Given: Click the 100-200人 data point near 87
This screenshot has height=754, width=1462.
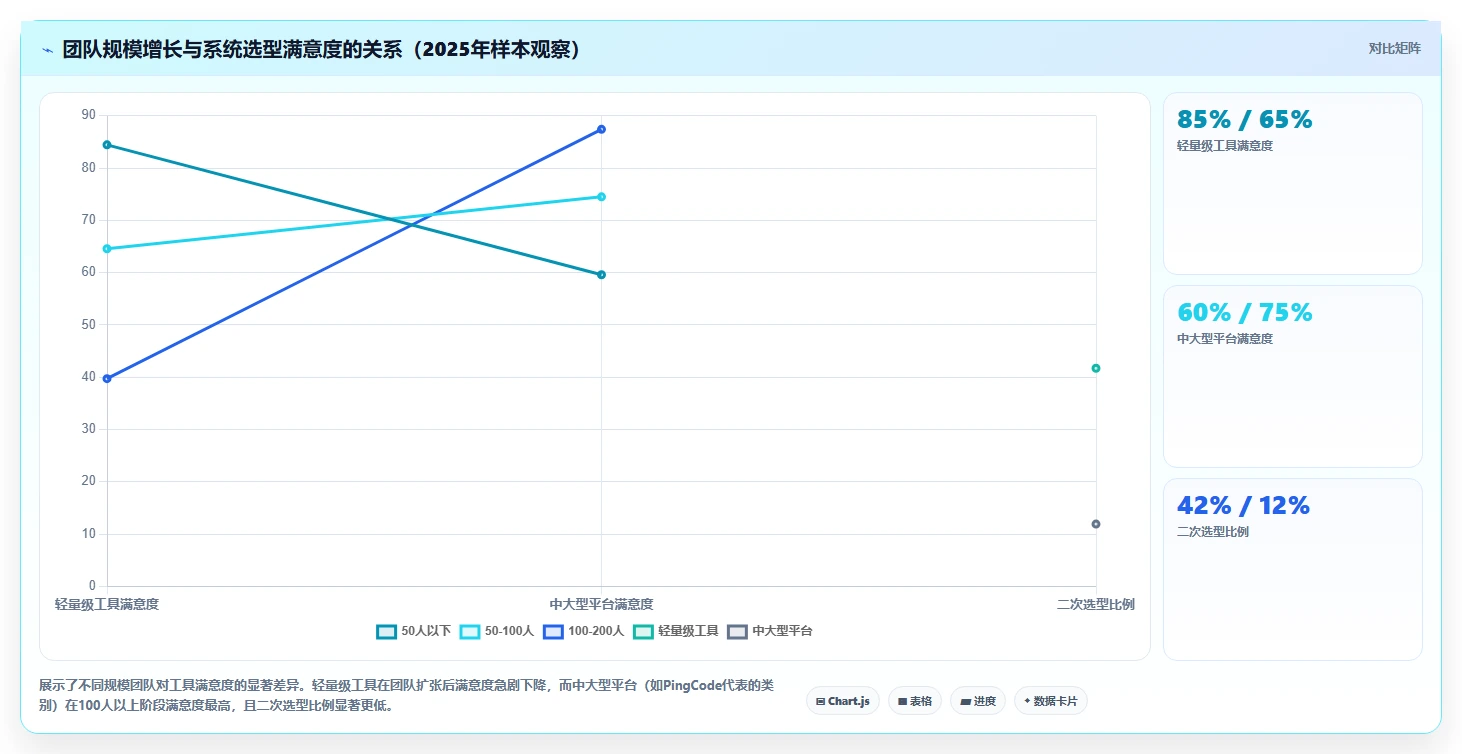Looking at the screenshot, I should coord(601,129).
